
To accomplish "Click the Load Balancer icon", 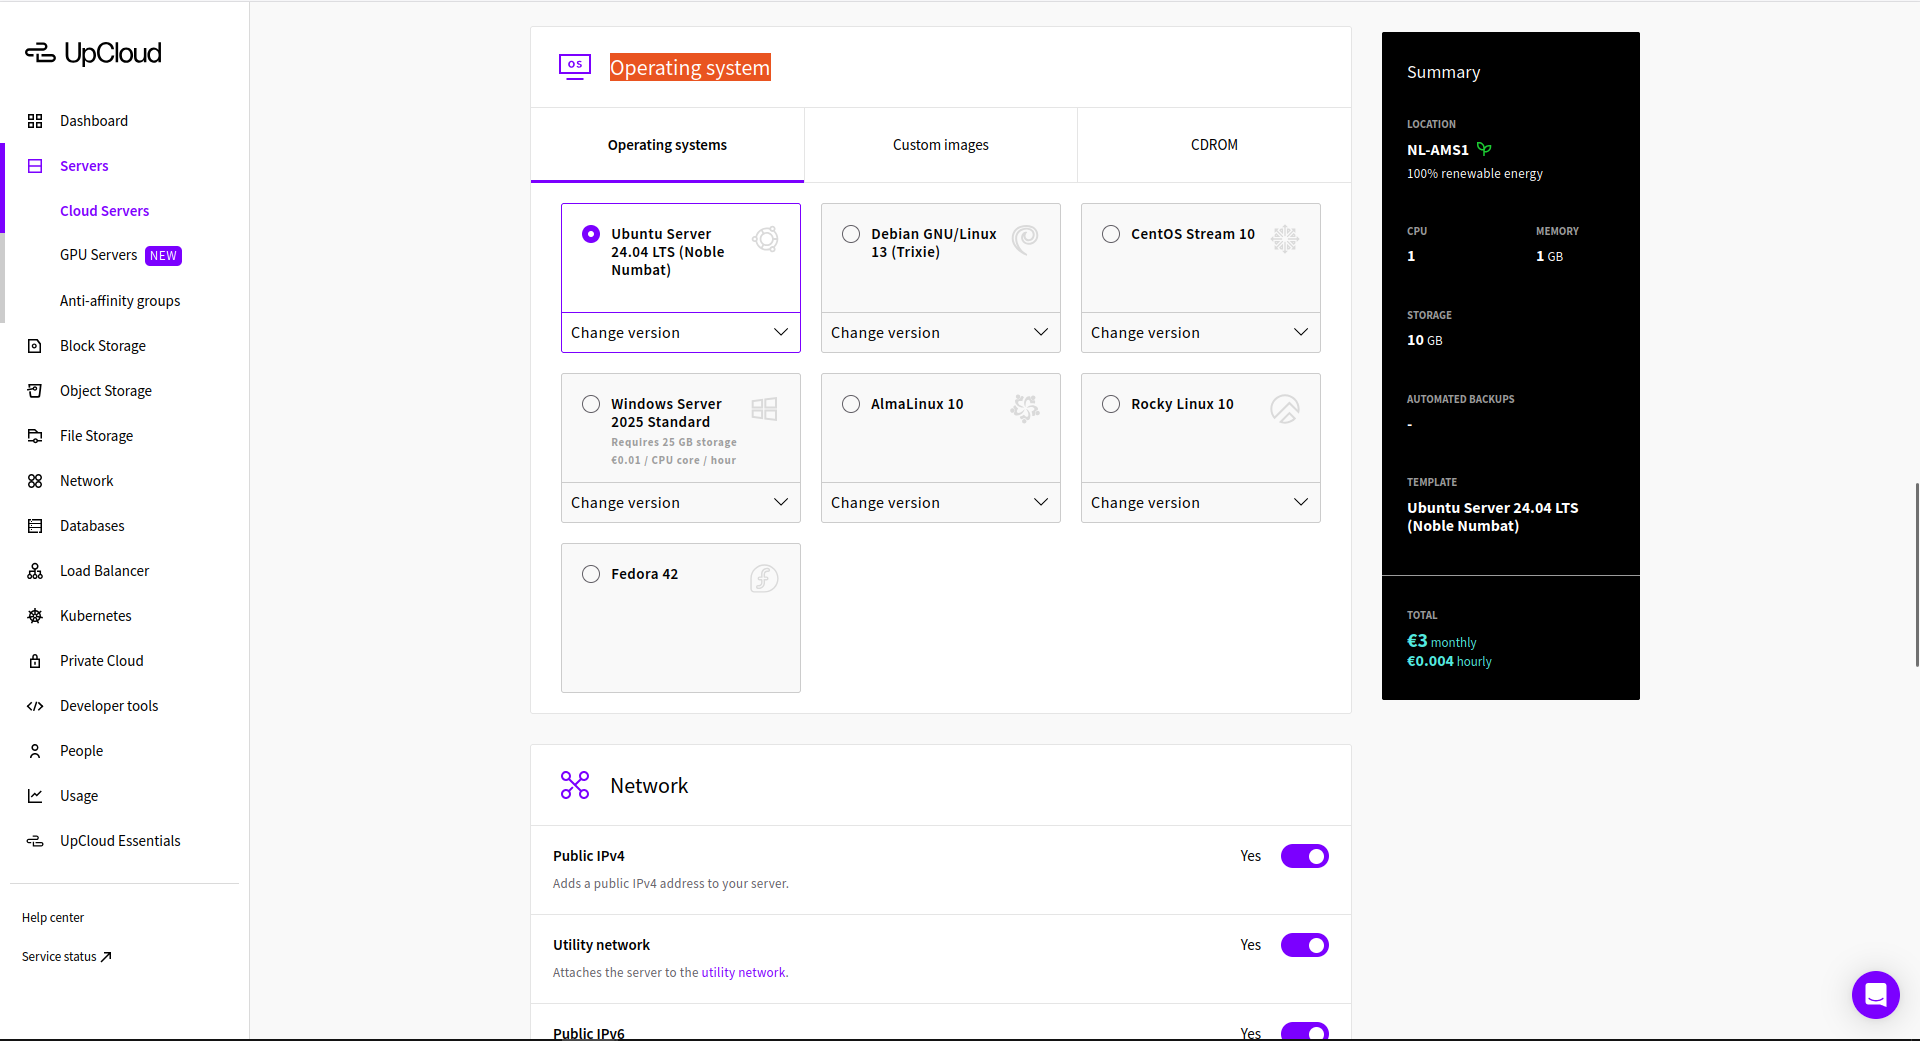I will (x=35, y=571).
